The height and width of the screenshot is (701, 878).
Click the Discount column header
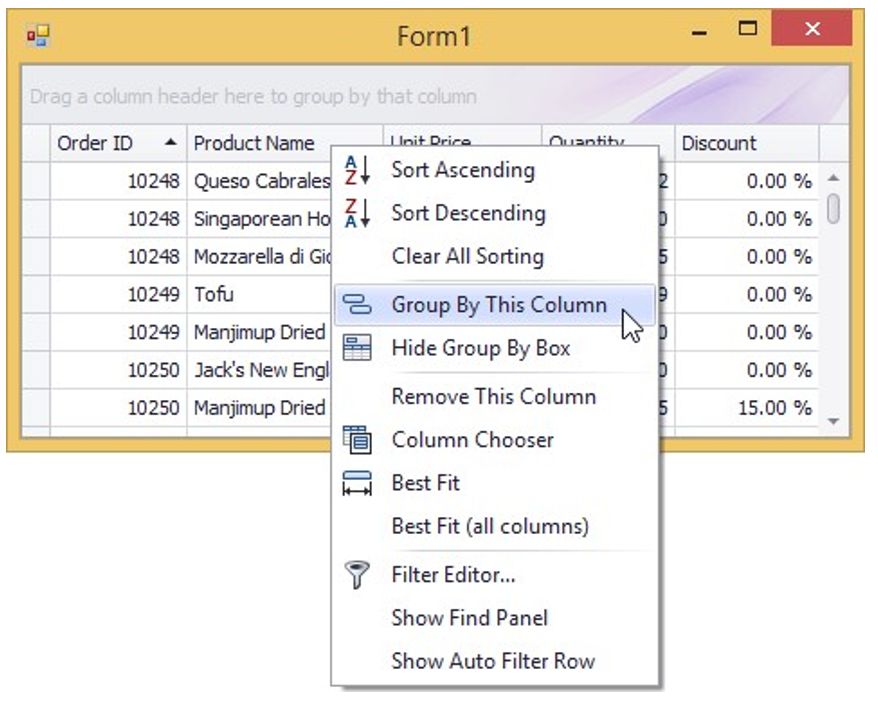(719, 143)
